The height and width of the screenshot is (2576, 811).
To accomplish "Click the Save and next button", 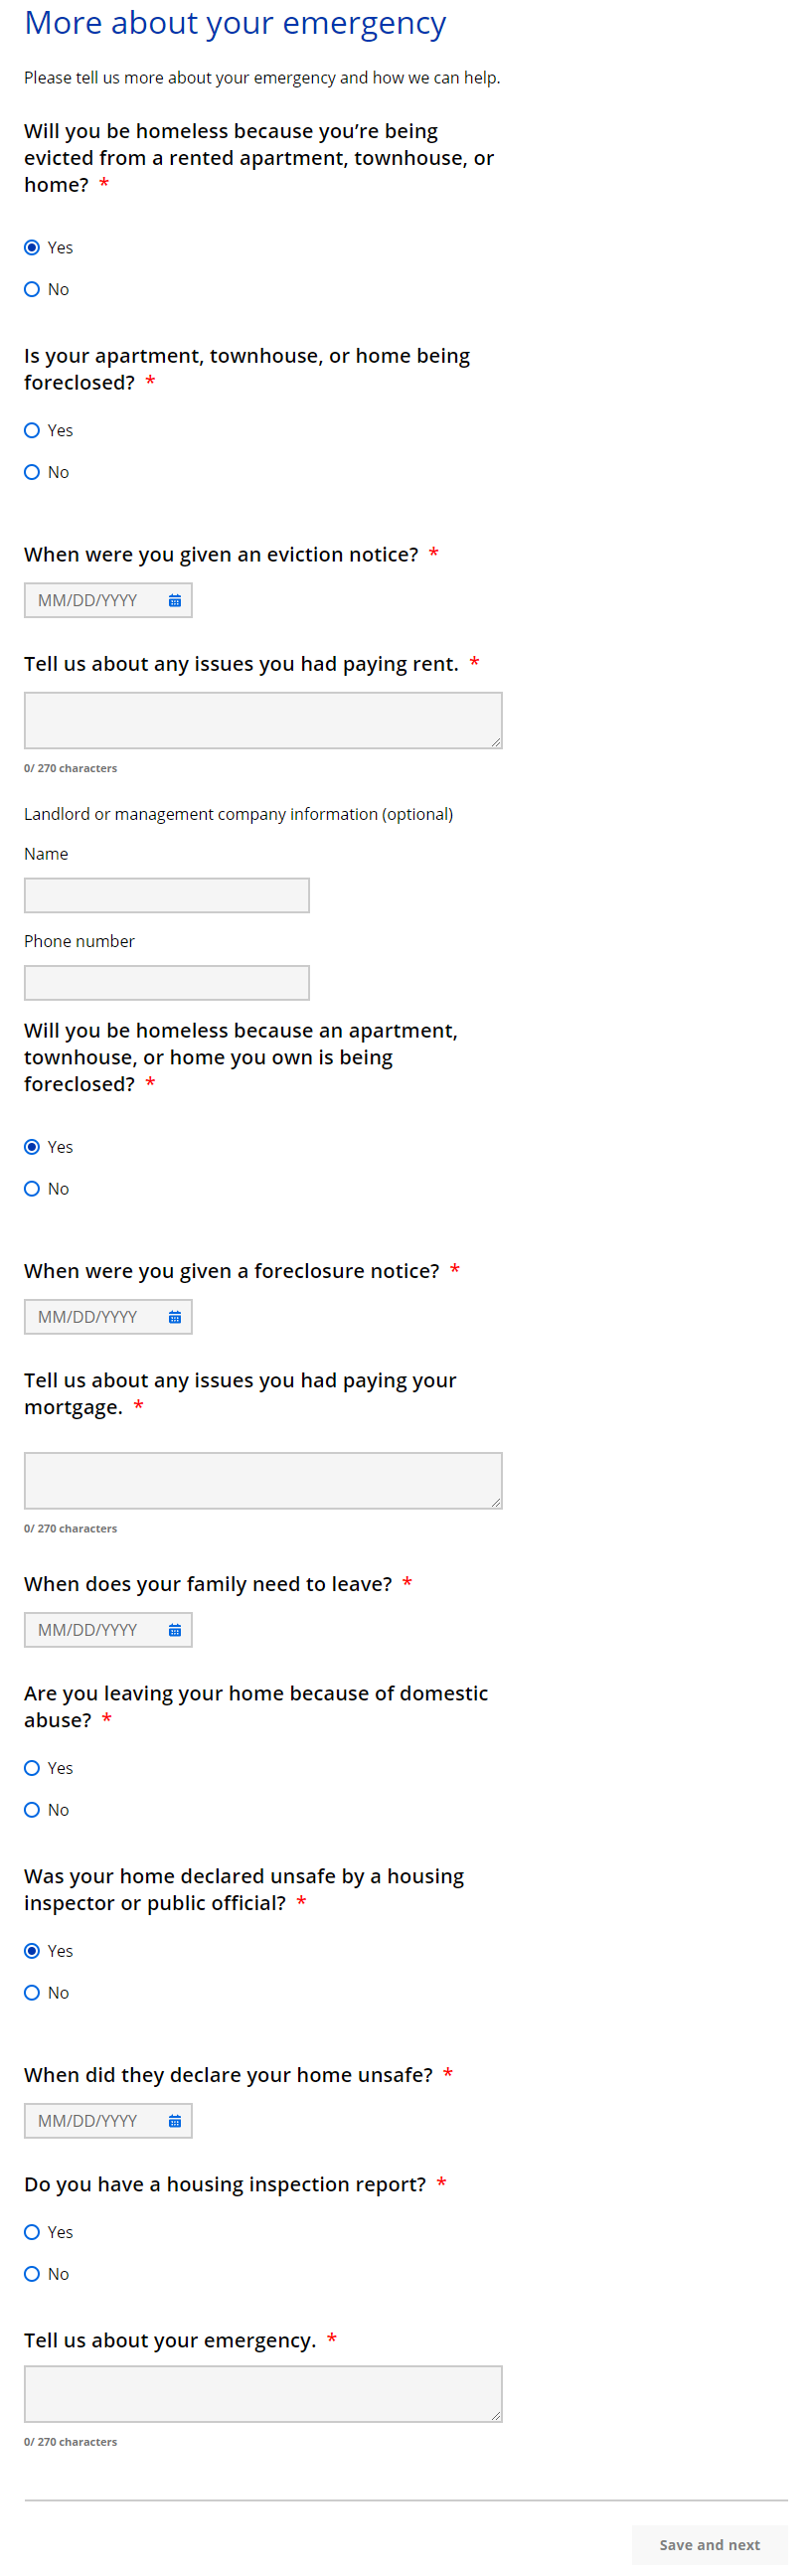I will 708,2544.
